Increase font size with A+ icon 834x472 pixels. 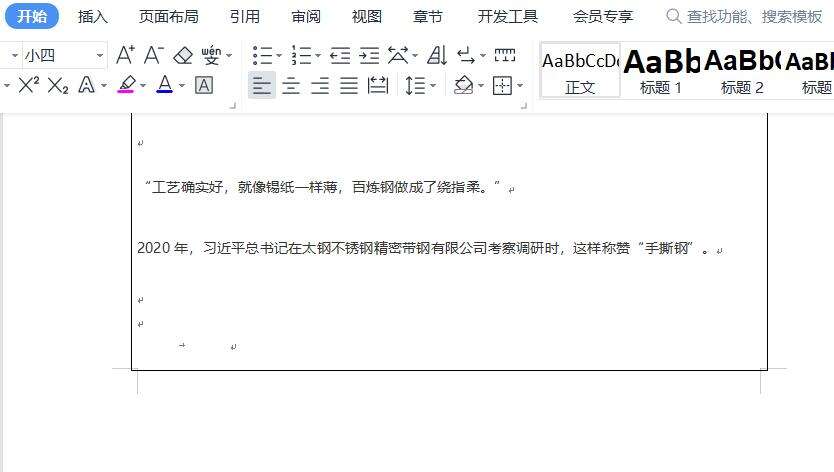click(126, 55)
